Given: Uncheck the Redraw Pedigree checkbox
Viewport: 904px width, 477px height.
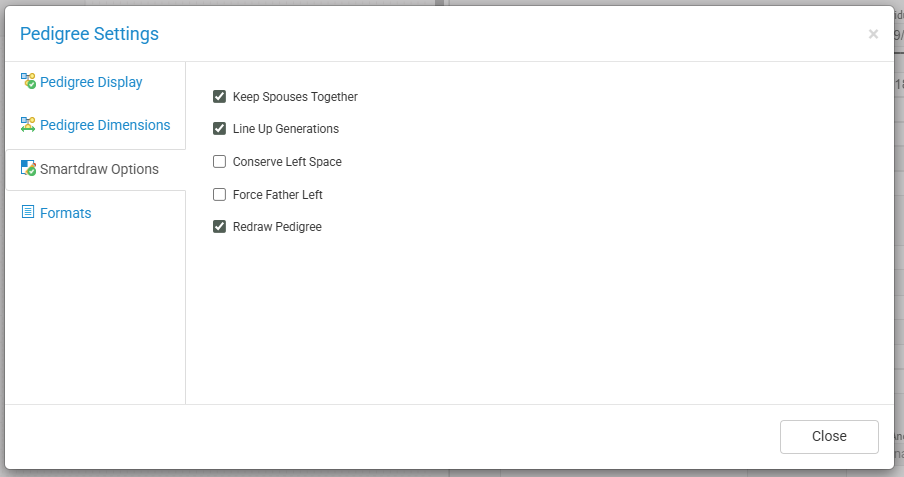Looking at the screenshot, I should tap(220, 227).
